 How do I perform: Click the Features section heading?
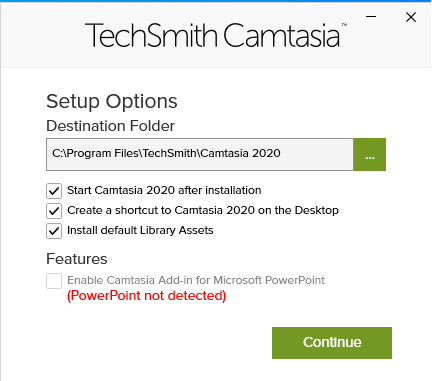pyautogui.click(x=77, y=259)
